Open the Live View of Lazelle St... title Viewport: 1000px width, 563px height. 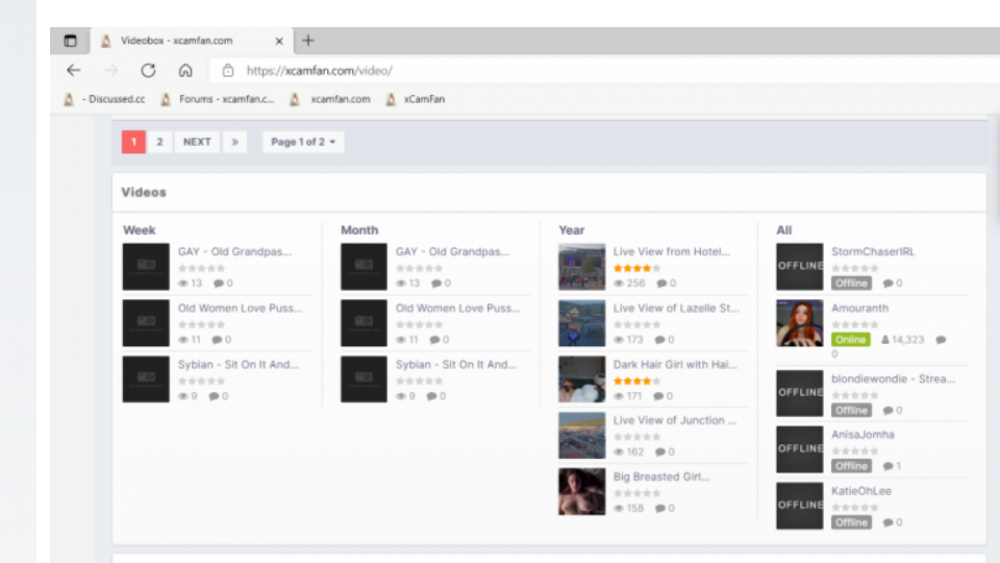pyautogui.click(x=676, y=309)
